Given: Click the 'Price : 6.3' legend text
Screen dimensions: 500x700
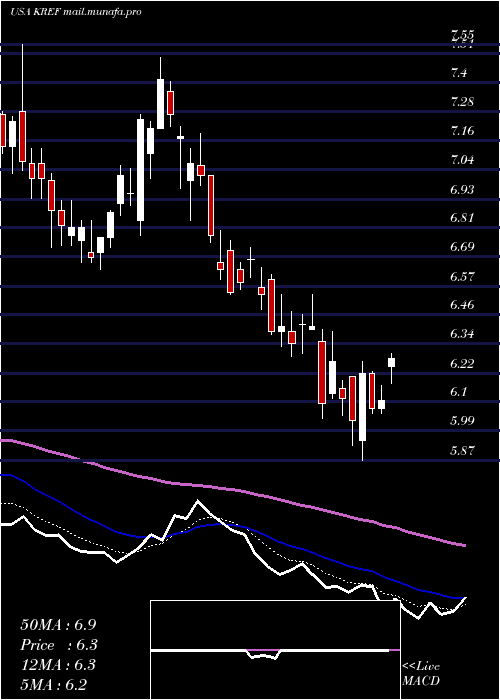Looking at the screenshot, I should click(59, 645).
